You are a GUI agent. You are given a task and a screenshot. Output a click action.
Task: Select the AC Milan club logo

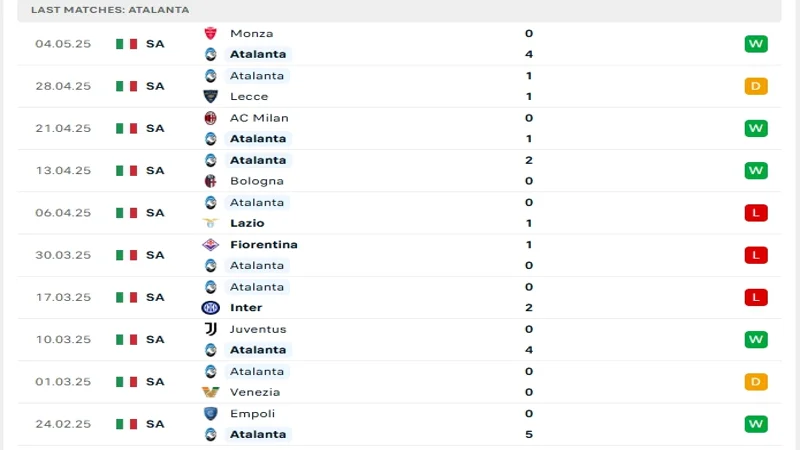210,118
